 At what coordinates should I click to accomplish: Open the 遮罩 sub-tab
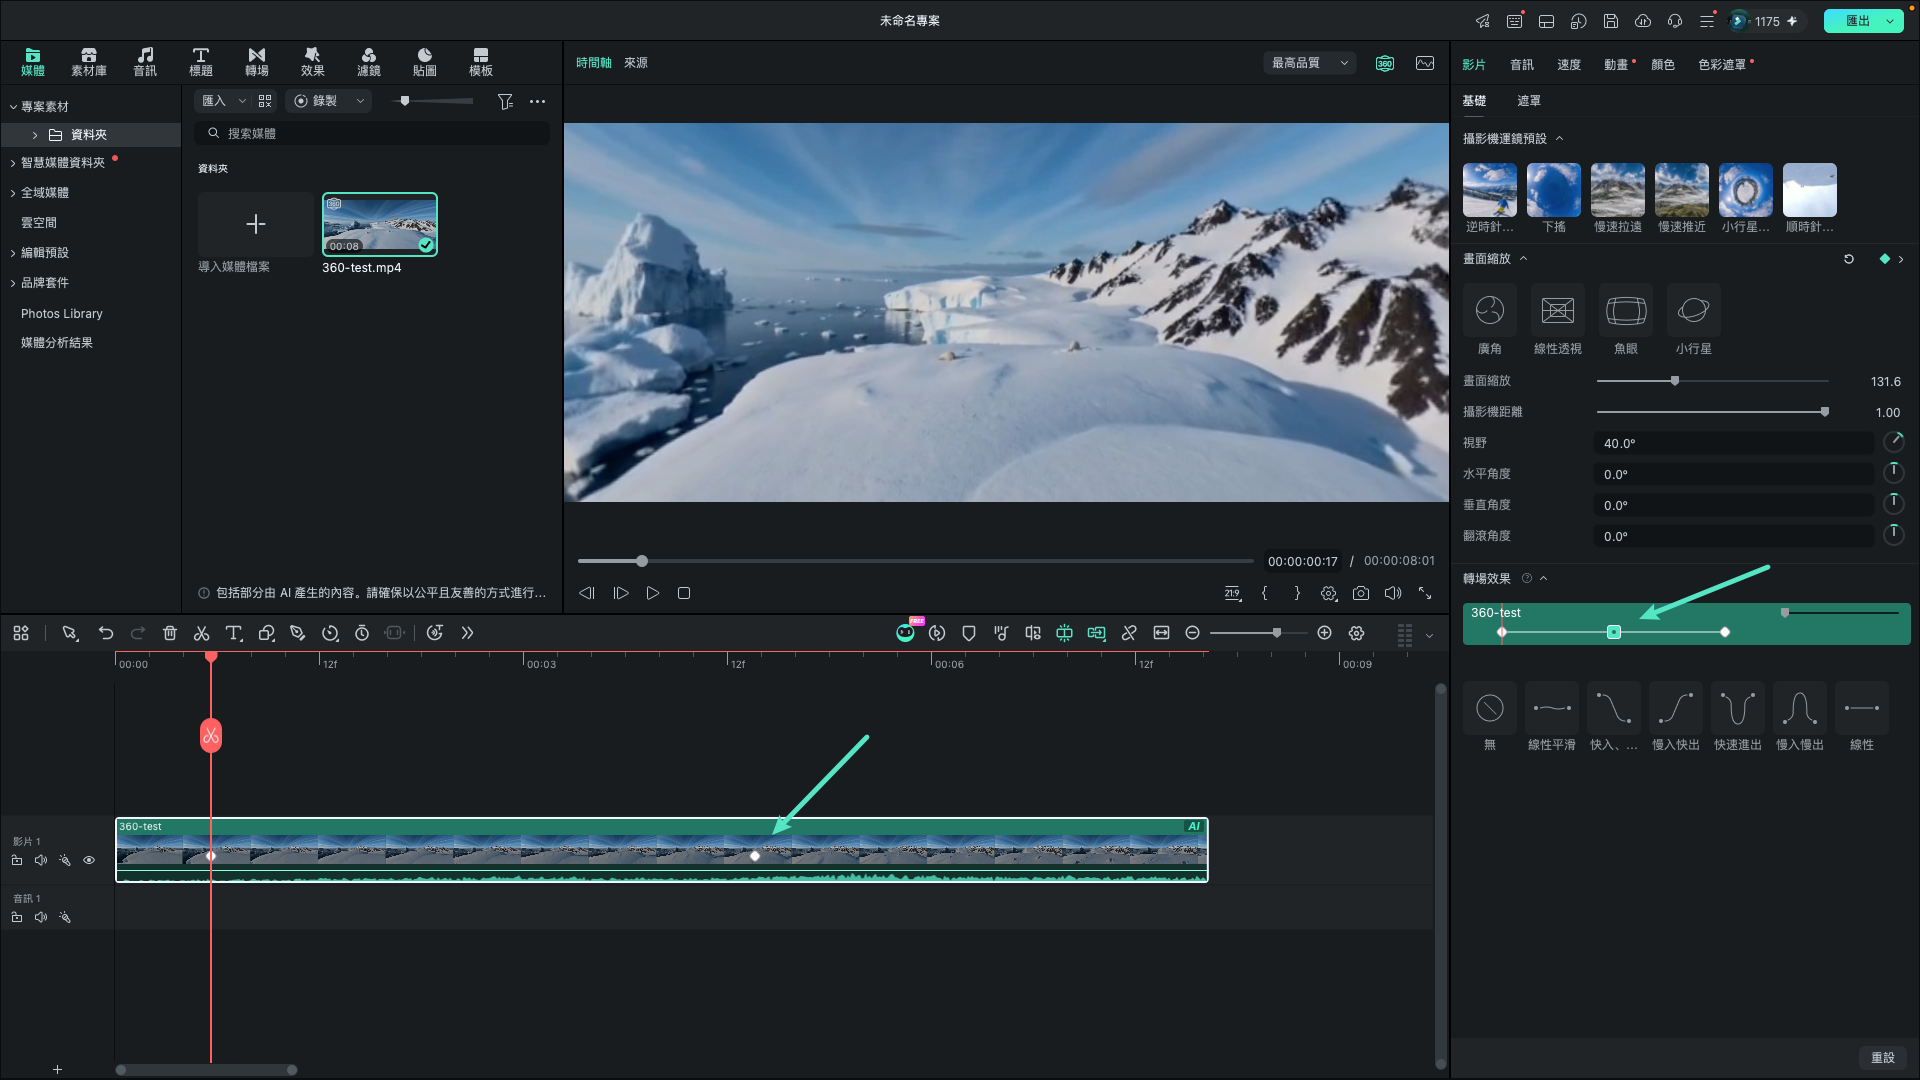(1528, 100)
